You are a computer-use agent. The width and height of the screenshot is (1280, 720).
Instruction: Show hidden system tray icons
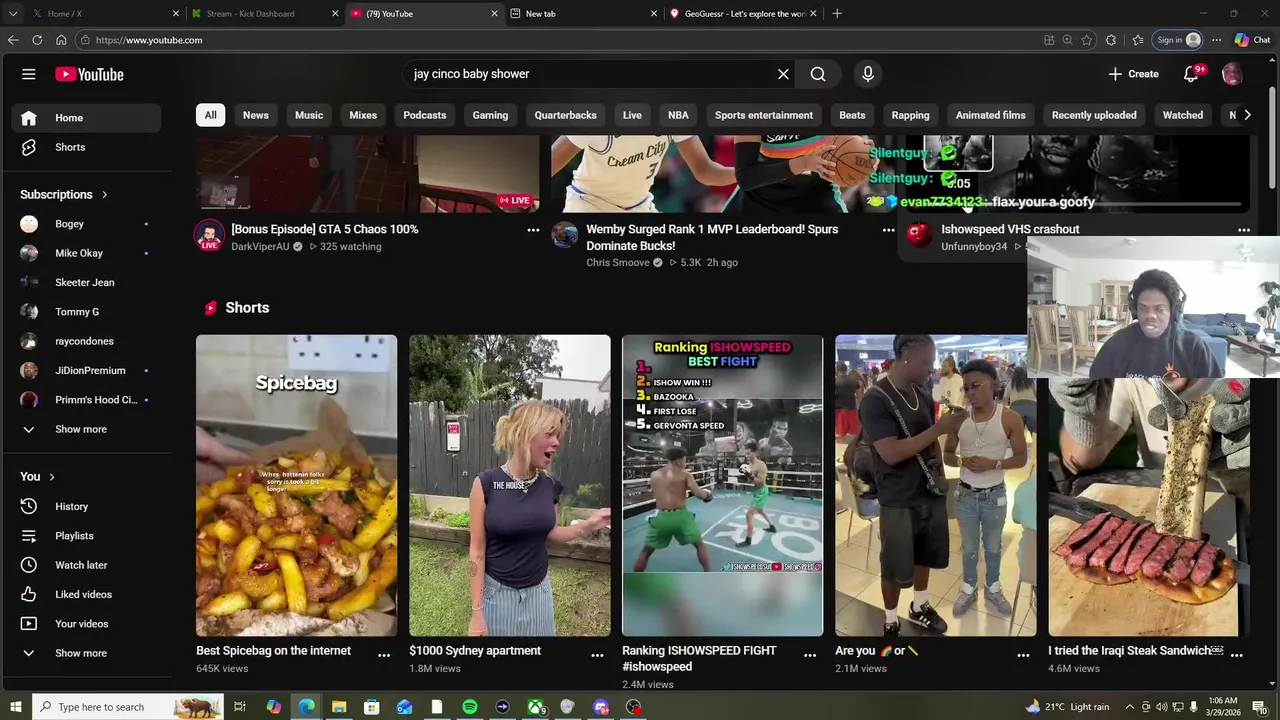pos(1132,707)
